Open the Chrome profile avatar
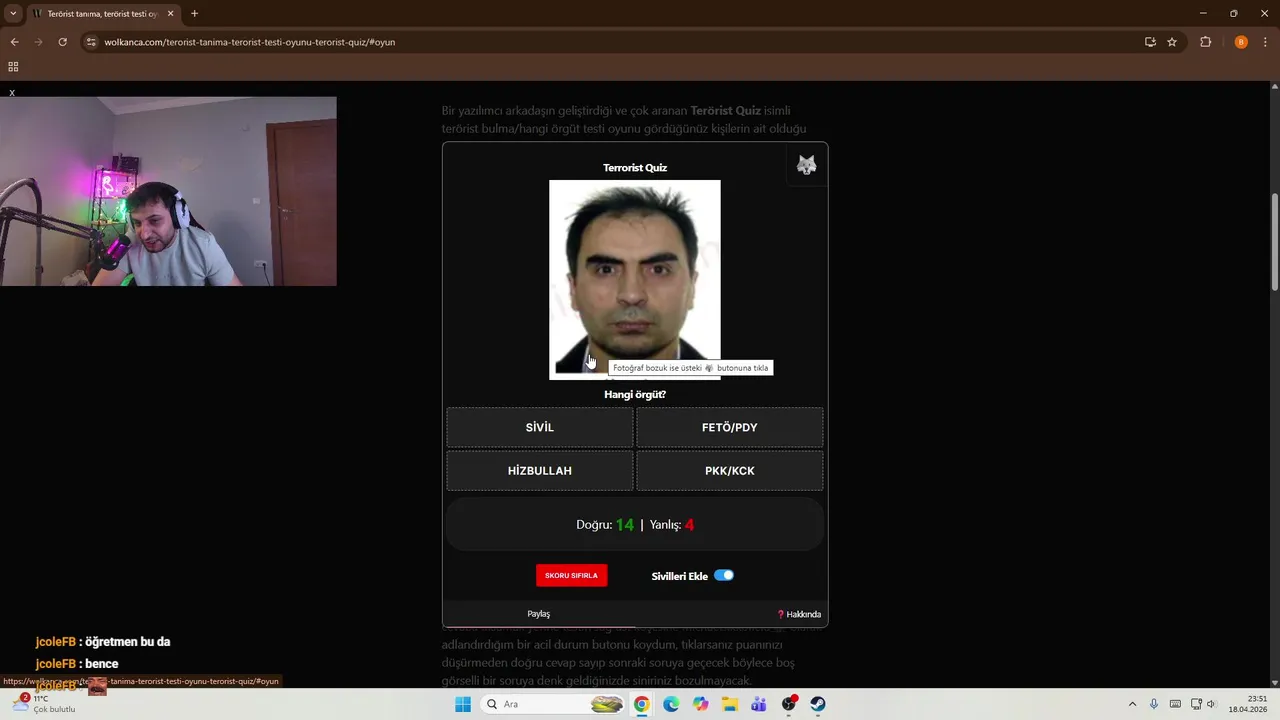 click(1241, 42)
